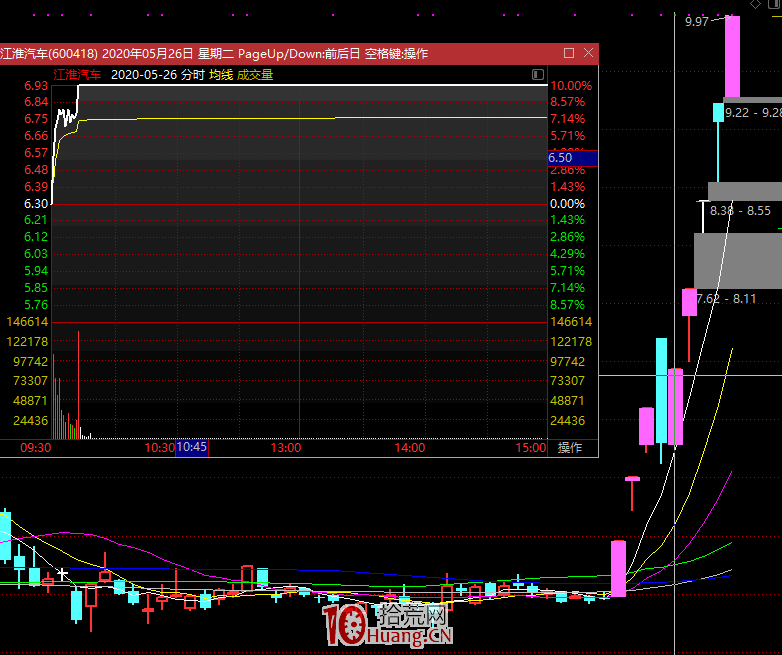Screen dimensions: 782x655
Task: Toggle the 均线 average line legend
Action: pyautogui.click(x=220, y=74)
